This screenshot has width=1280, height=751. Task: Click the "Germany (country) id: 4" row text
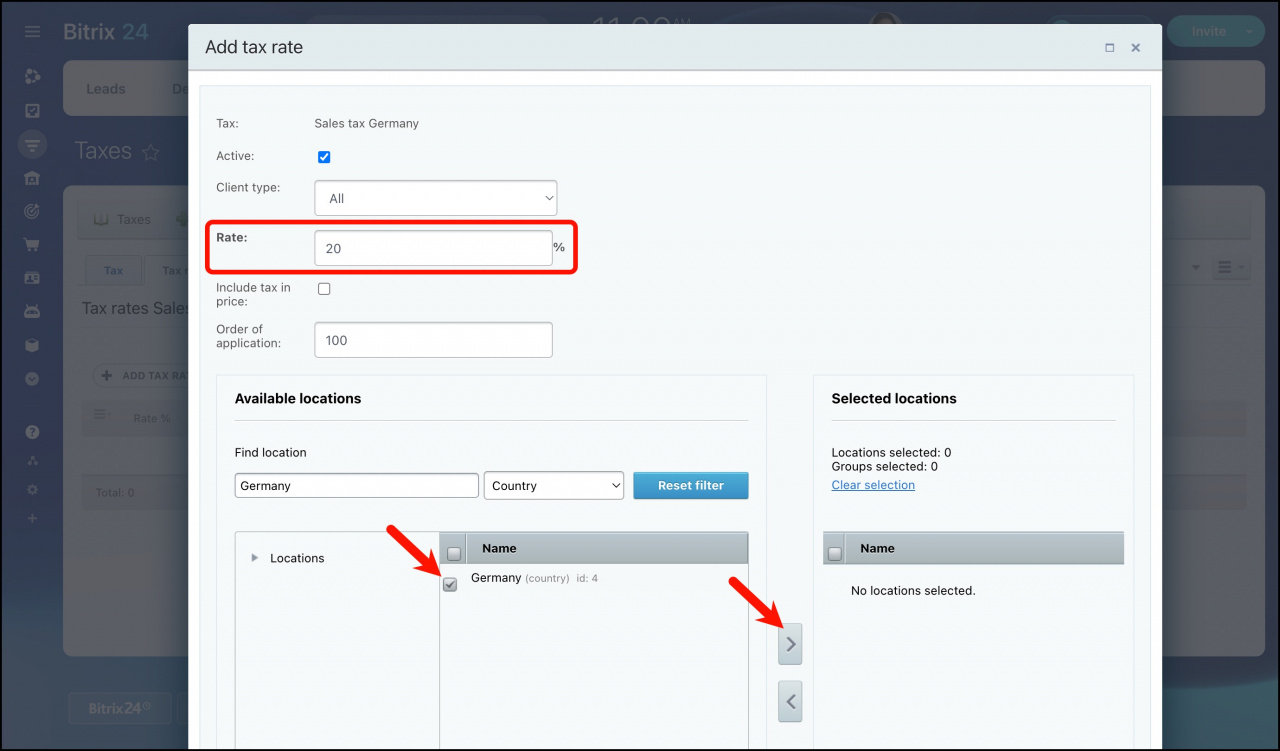(534, 578)
